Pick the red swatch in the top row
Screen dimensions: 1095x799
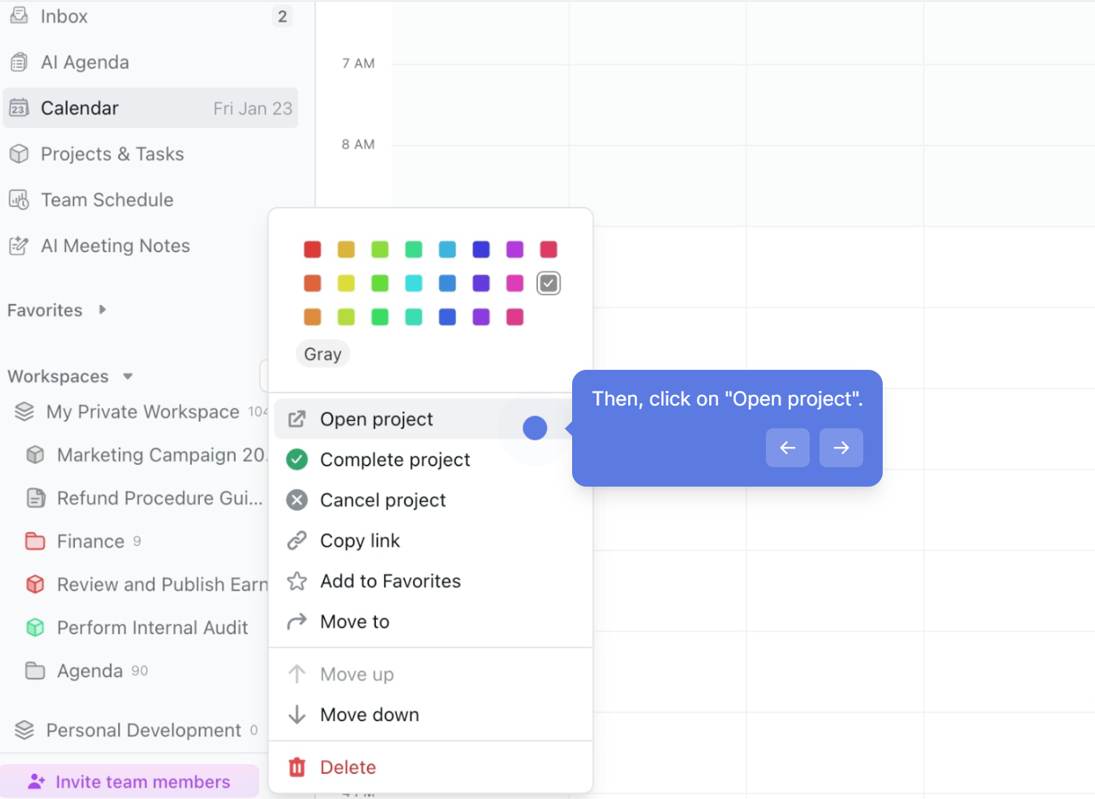(312, 249)
